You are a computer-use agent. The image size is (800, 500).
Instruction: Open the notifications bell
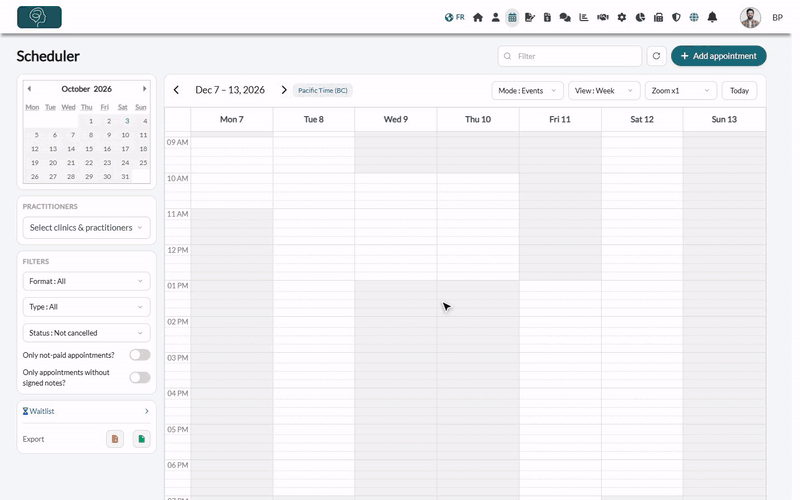pos(712,17)
